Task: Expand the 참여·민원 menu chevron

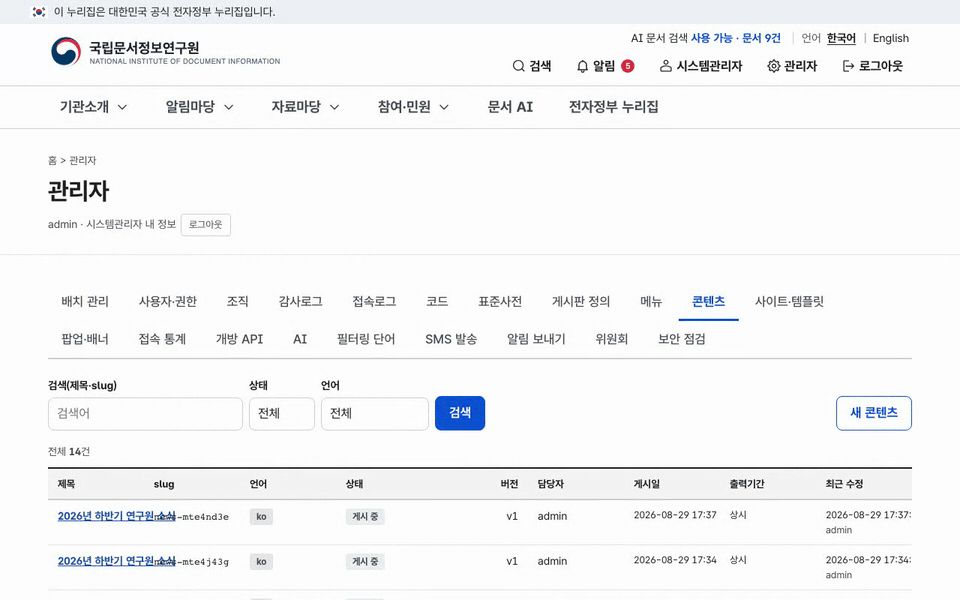Action: [444, 107]
